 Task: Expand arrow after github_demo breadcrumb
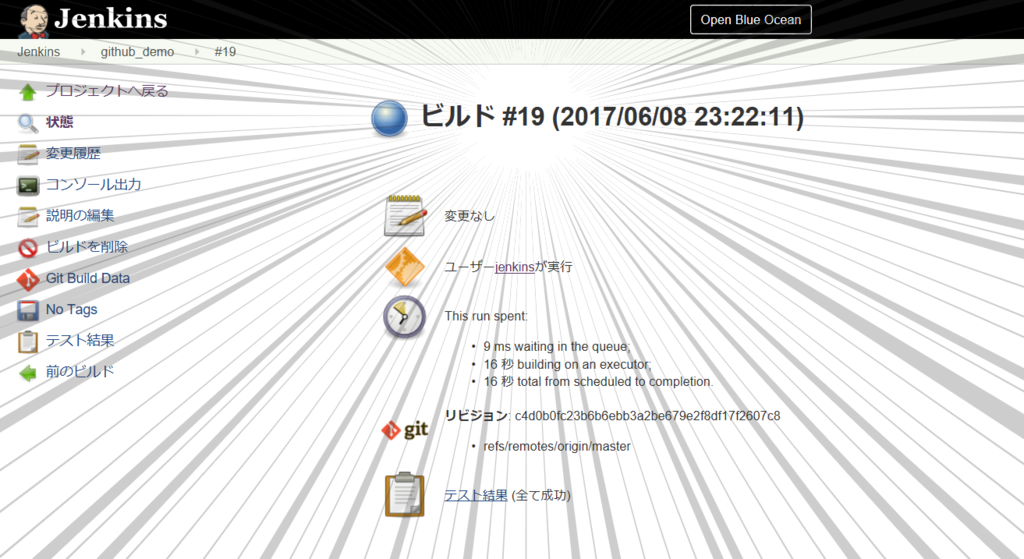(196, 52)
